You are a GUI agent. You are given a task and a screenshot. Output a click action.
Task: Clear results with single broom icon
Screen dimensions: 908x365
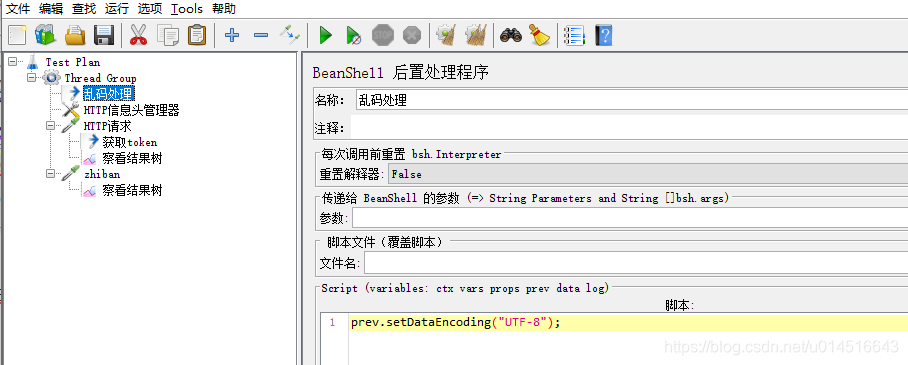coord(446,35)
